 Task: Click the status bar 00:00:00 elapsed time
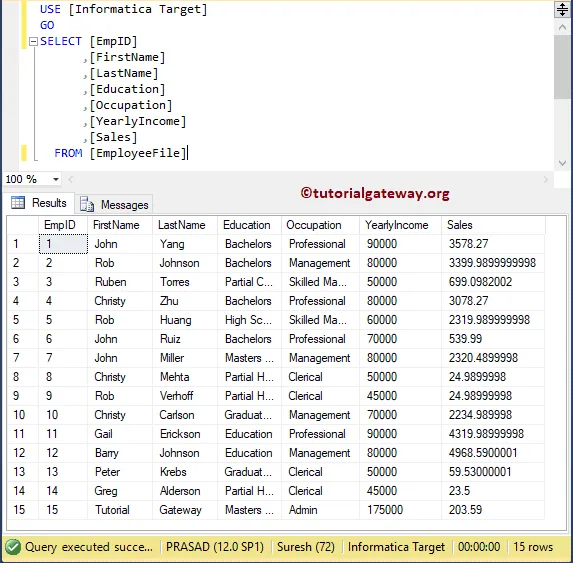(479, 547)
